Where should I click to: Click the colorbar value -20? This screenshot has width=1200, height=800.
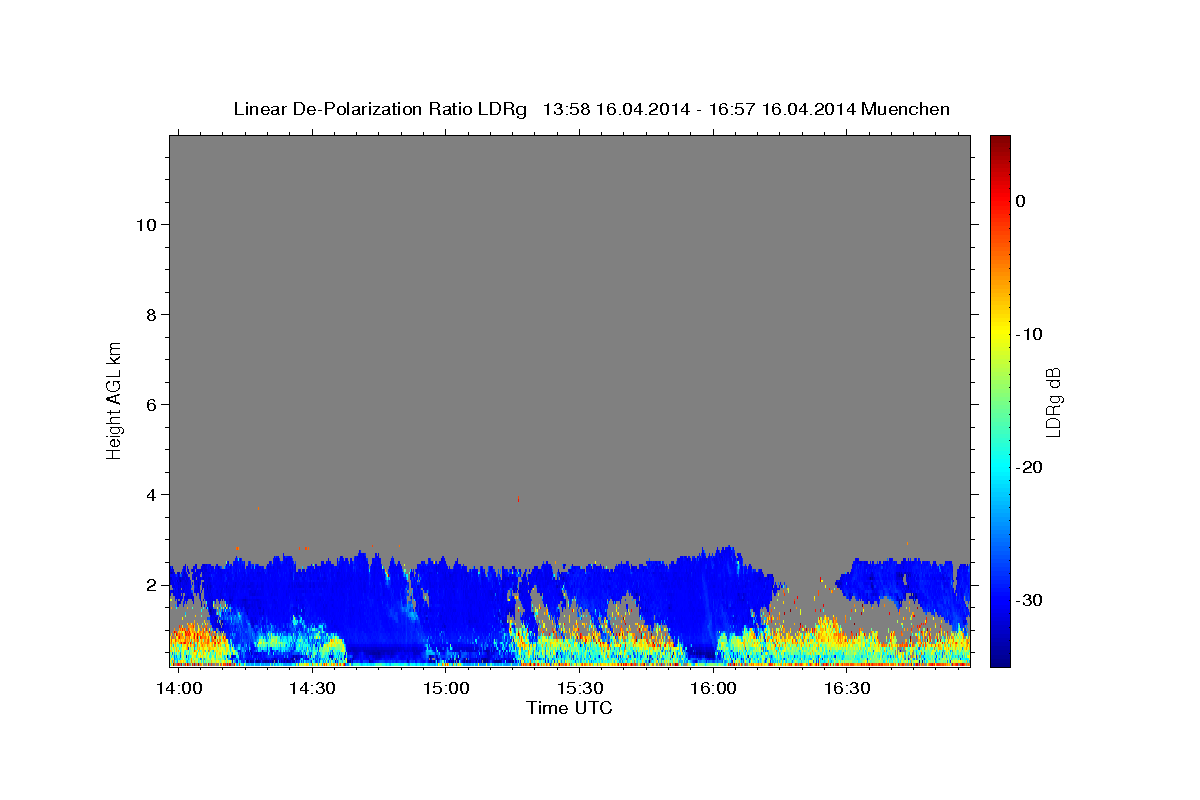(x=1029, y=467)
